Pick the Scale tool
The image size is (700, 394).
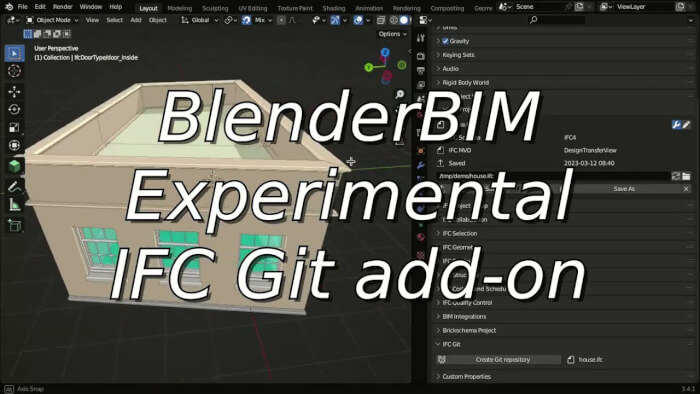14,128
